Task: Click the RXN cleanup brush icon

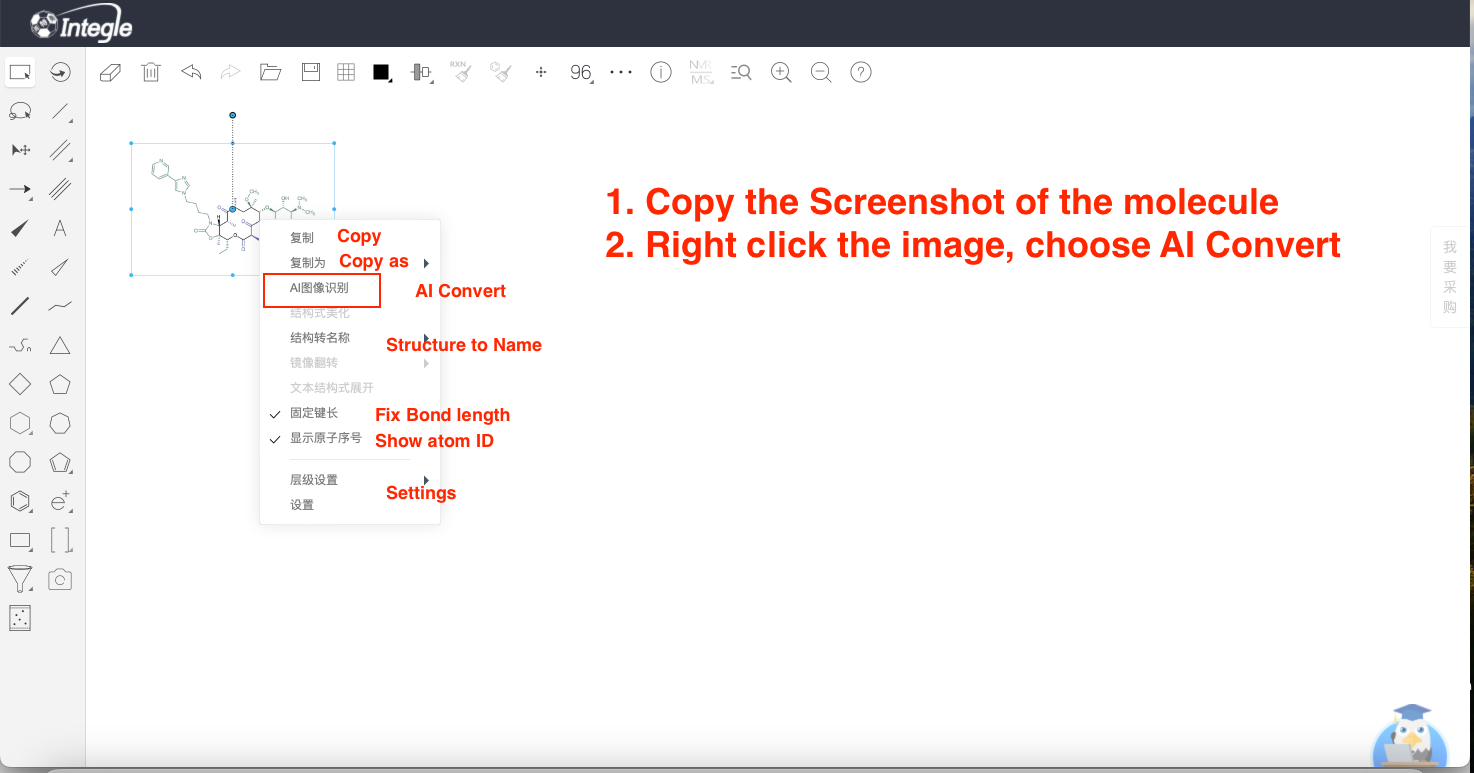Action: pyautogui.click(x=461, y=71)
